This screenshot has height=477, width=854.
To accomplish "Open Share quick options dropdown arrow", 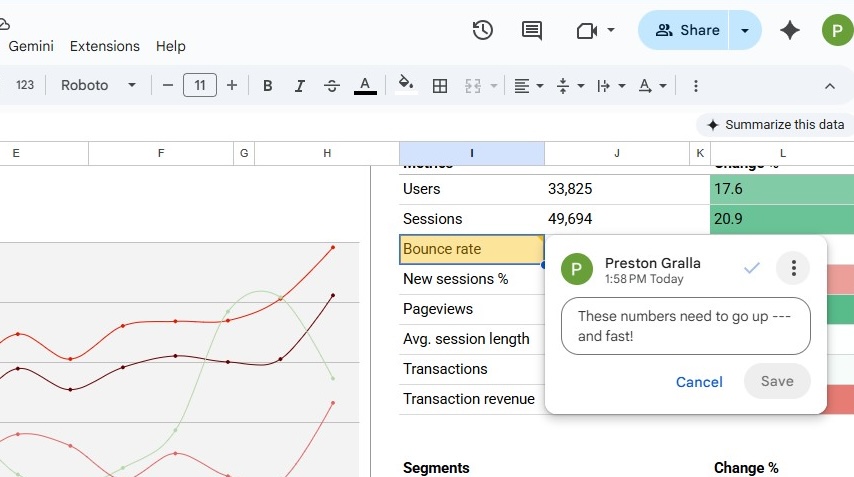I will [745, 30].
